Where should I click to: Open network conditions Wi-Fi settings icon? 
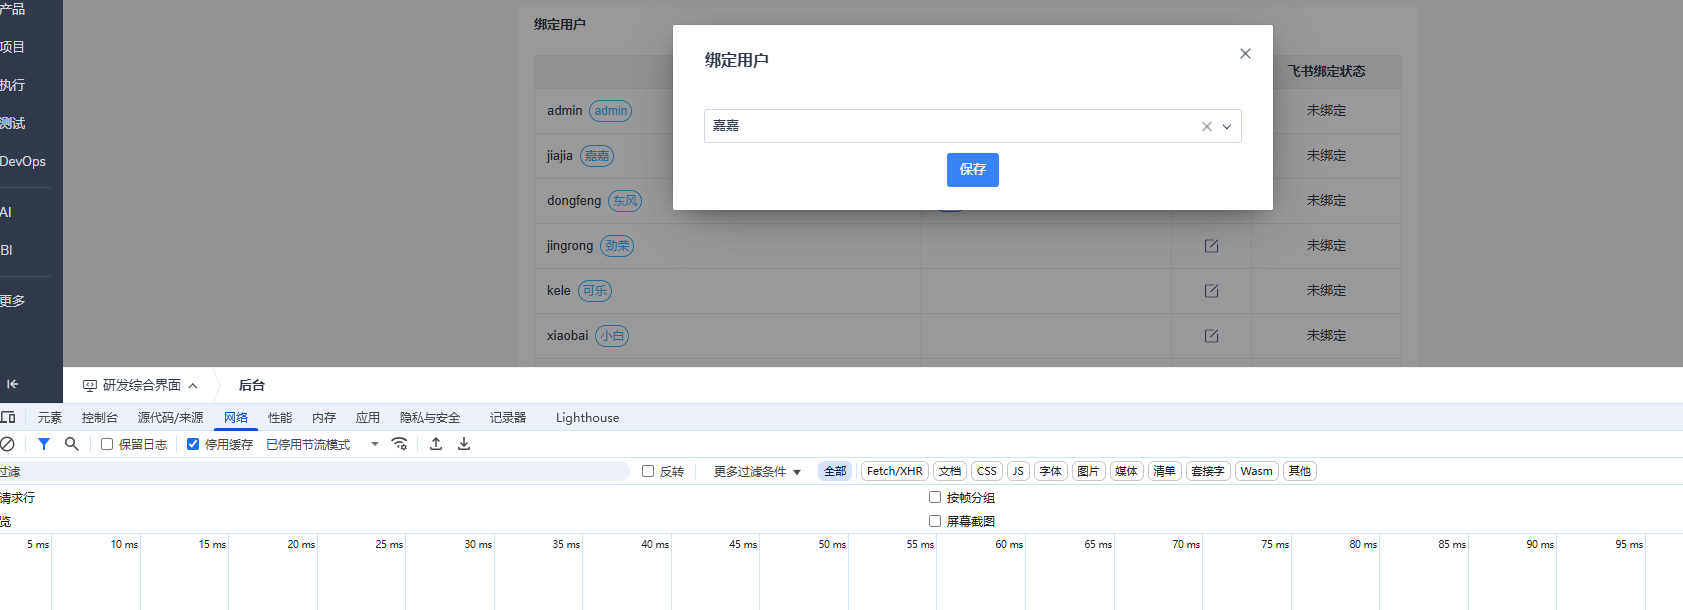coord(400,444)
